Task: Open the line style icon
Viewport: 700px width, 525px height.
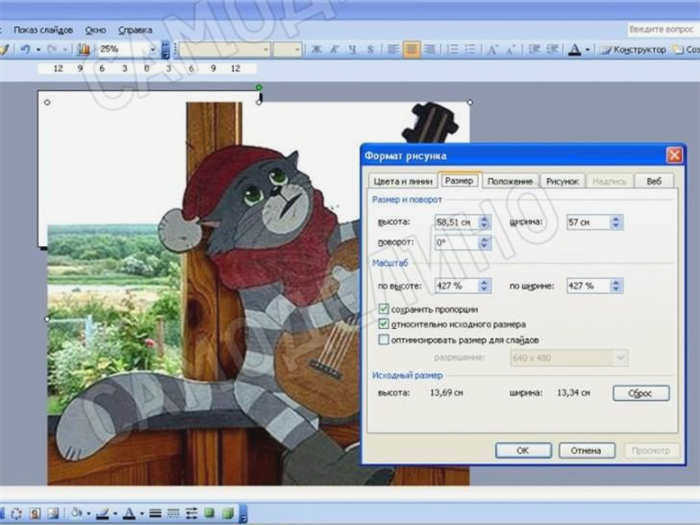Action: click(x=155, y=513)
